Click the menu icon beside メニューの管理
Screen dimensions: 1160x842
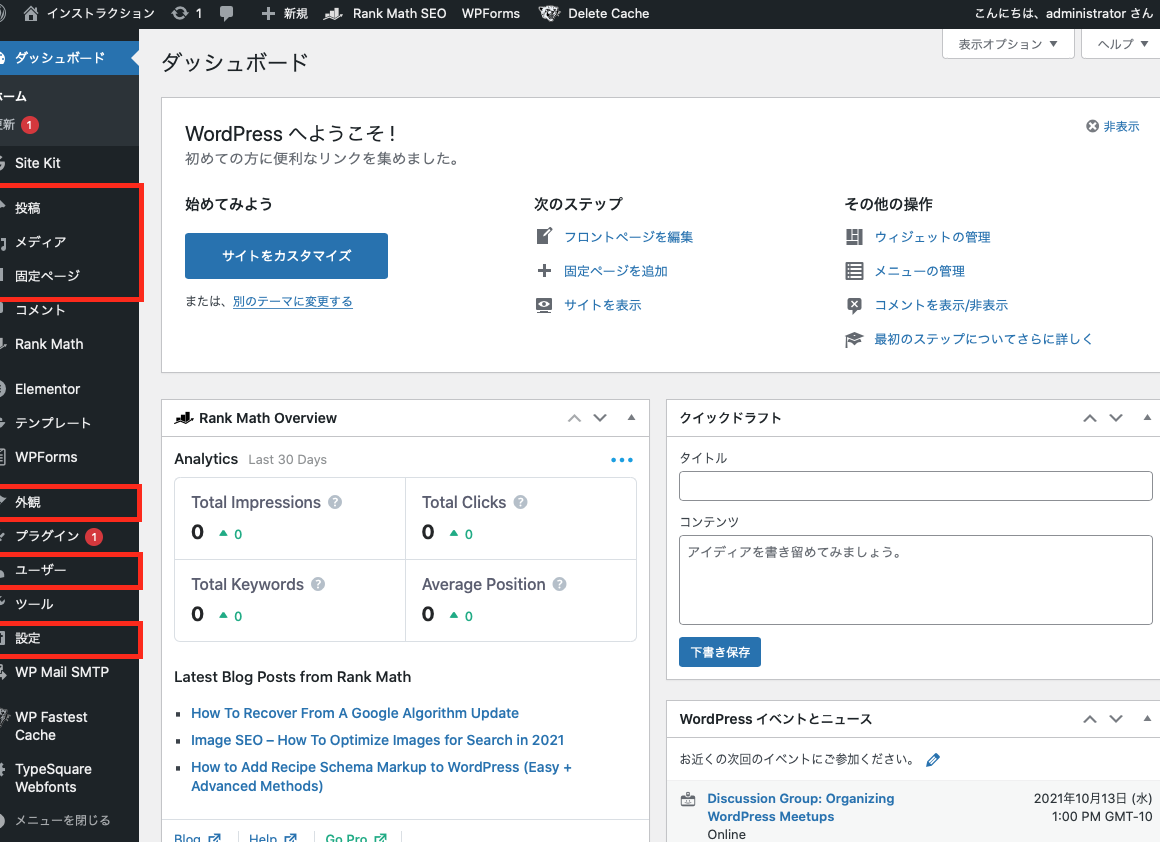(x=854, y=271)
